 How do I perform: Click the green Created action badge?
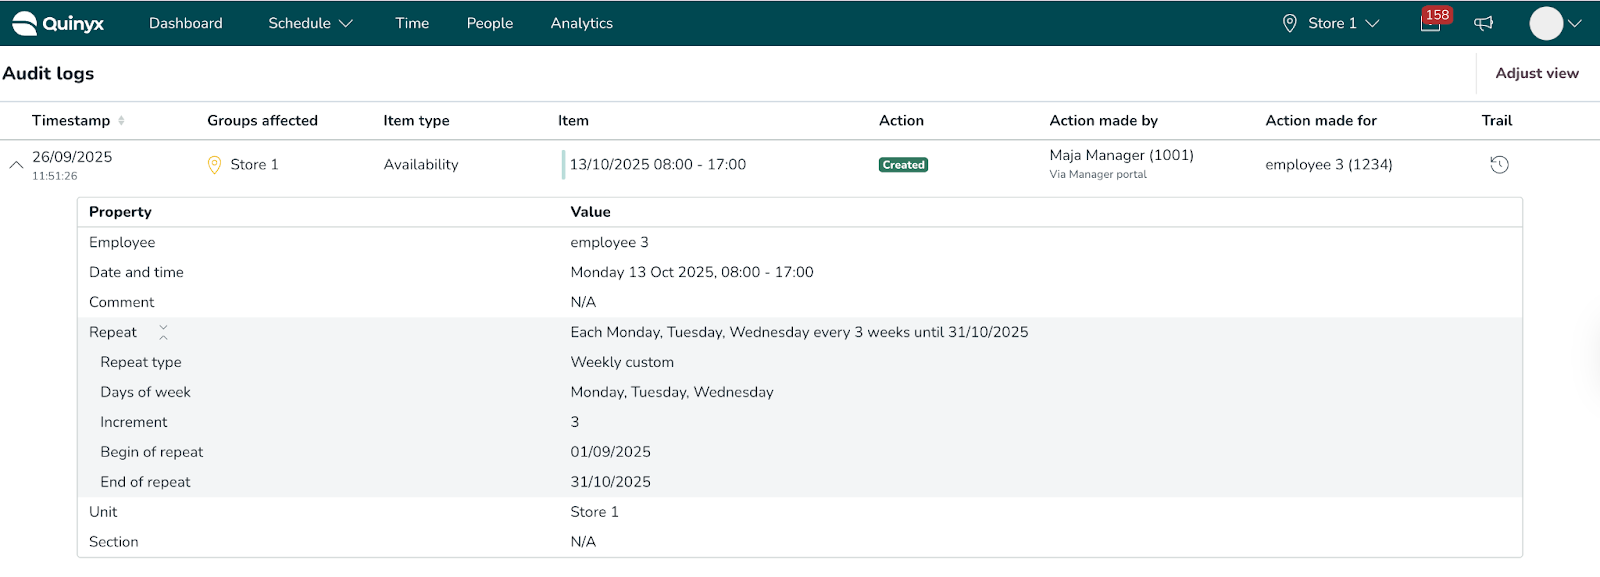[903, 165]
